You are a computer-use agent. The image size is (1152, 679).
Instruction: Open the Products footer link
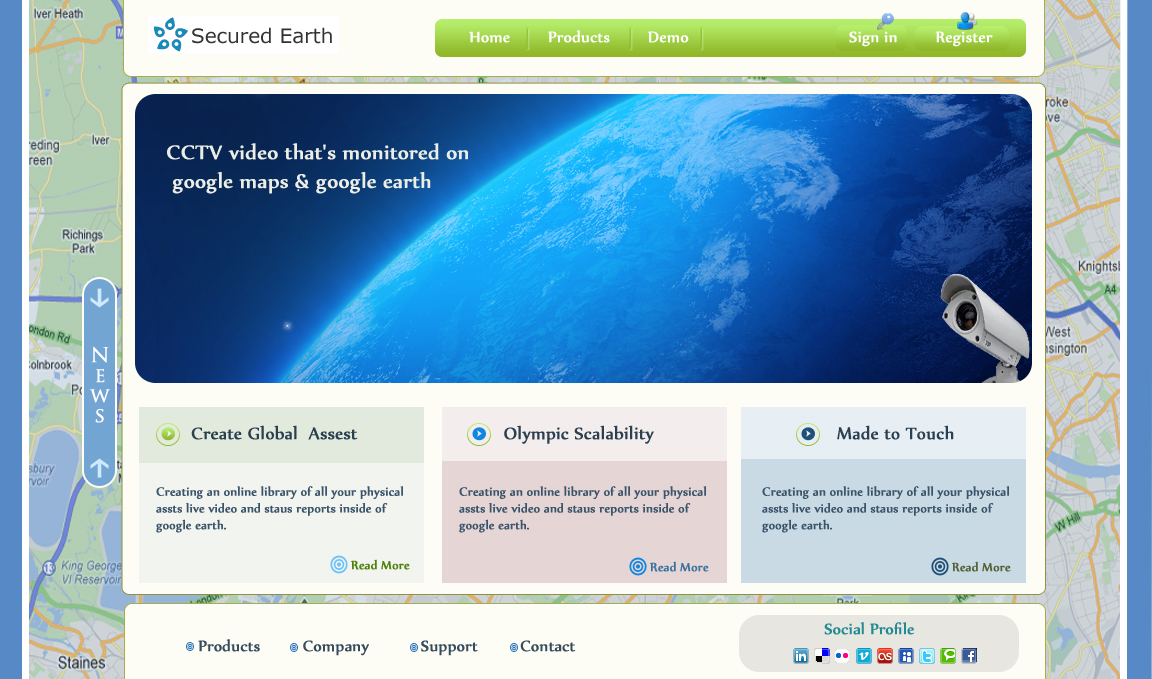228,647
